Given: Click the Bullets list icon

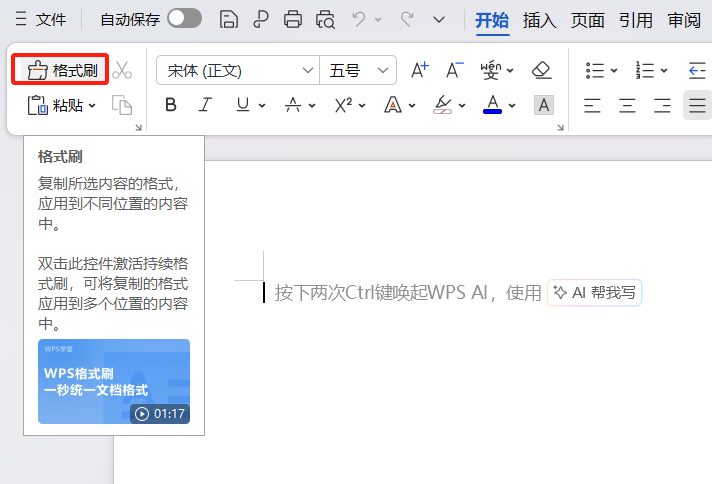Looking at the screenshot, I should 595,70.
